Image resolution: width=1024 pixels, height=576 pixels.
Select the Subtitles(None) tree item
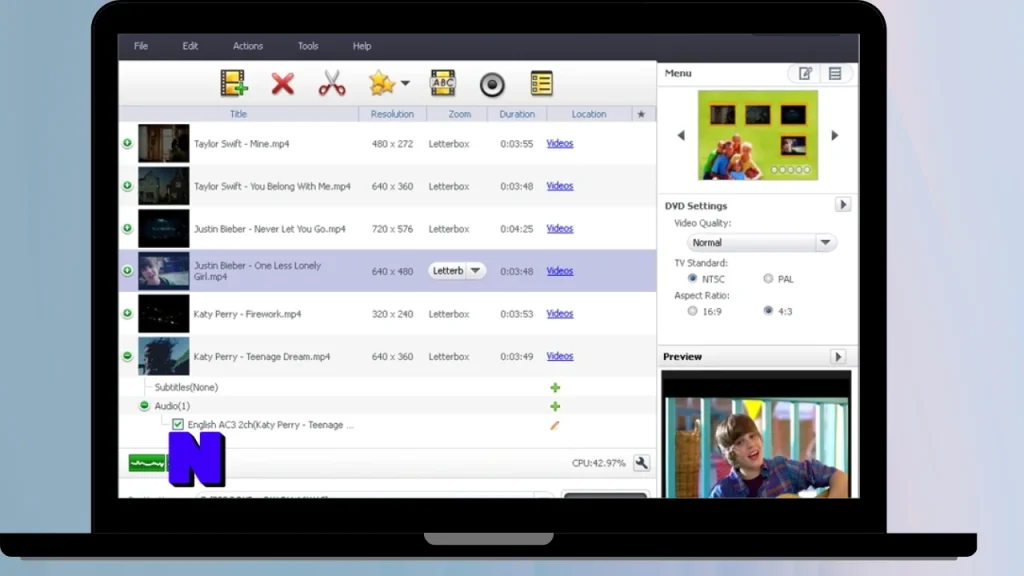(x=186, y=387)
